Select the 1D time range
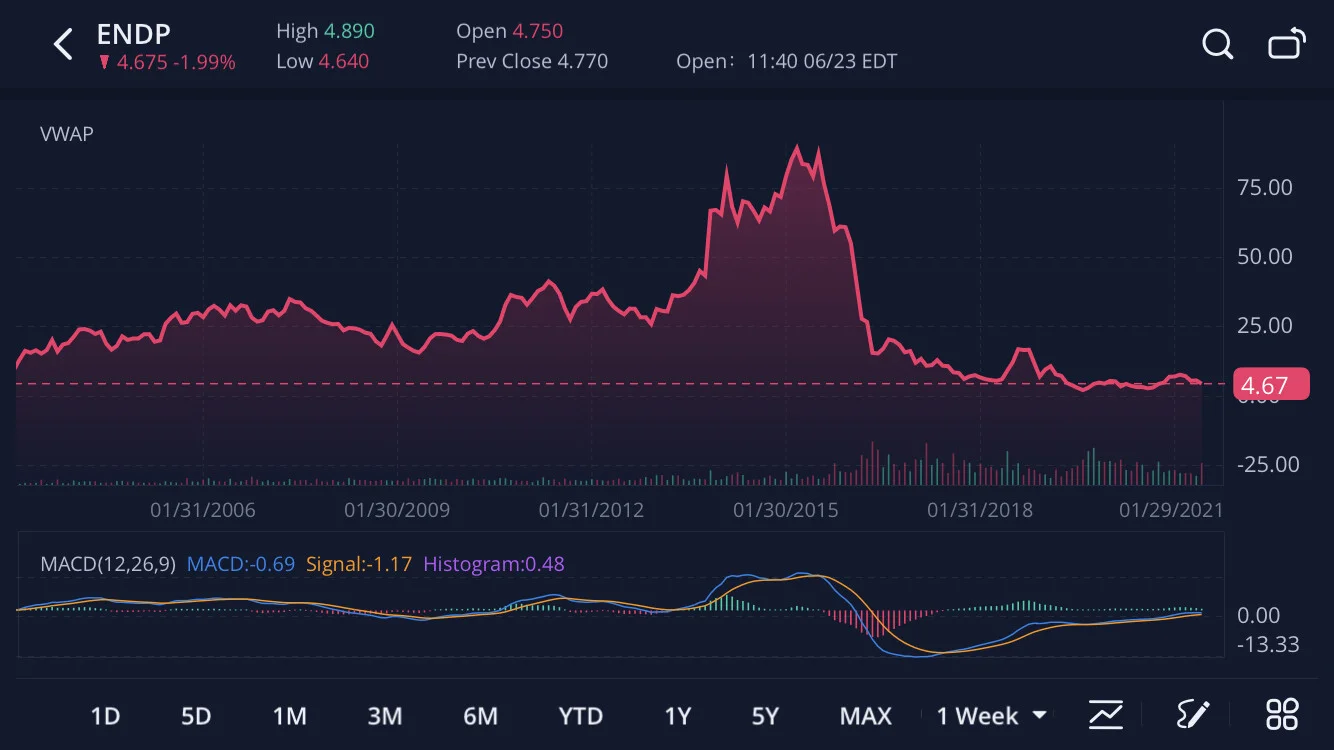 click(x=105, y=716)
